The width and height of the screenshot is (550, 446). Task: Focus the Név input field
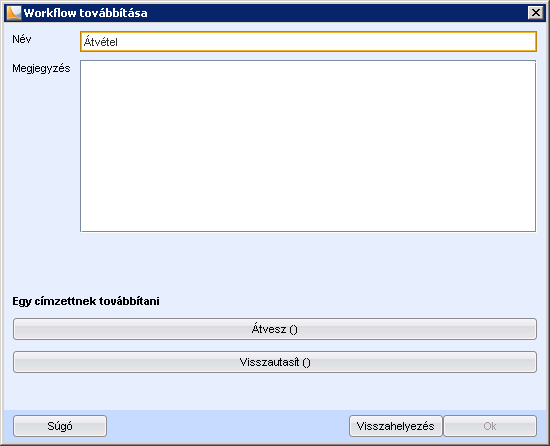click(x=308, y=42)
